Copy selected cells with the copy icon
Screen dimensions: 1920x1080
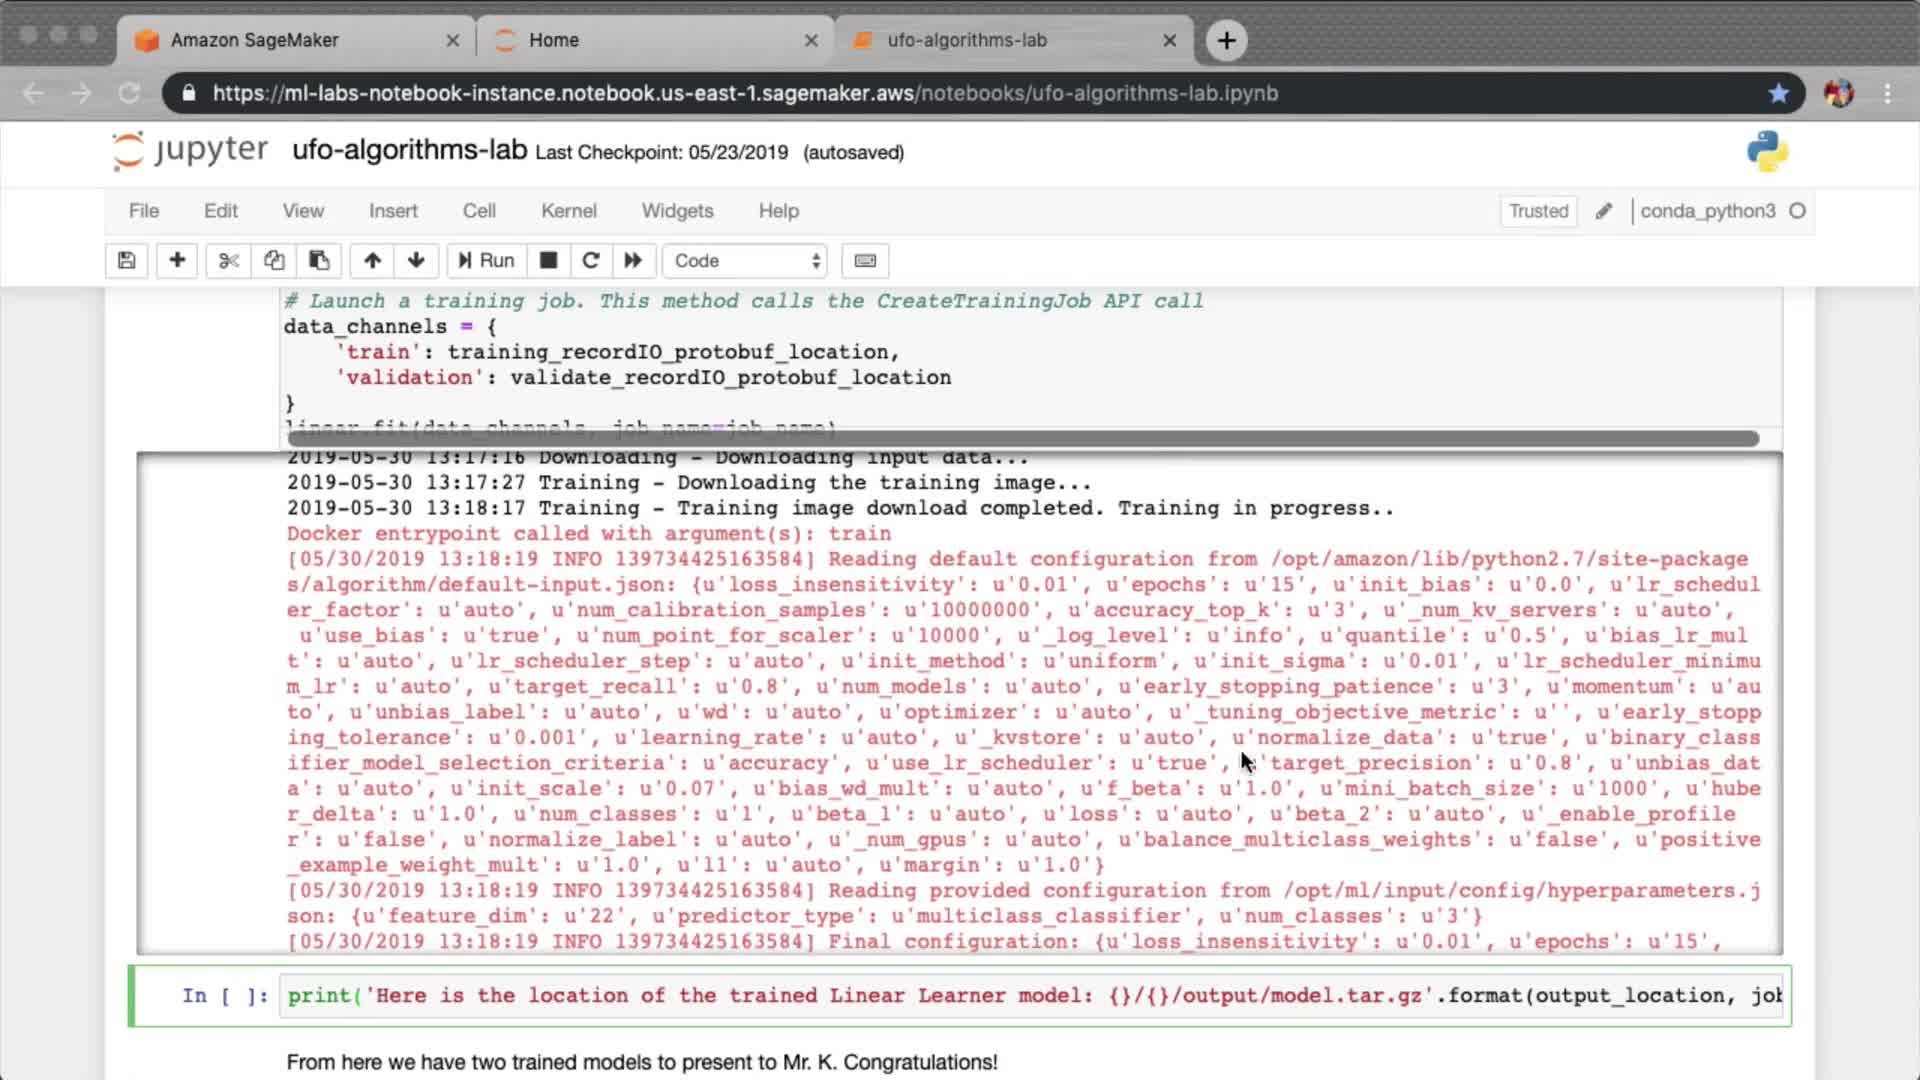(274, 261)
